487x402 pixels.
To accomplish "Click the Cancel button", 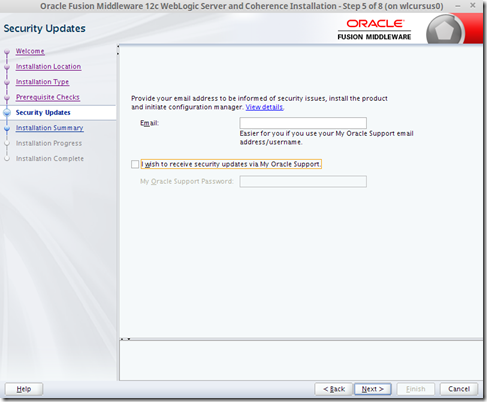I will tap(459, 389).
